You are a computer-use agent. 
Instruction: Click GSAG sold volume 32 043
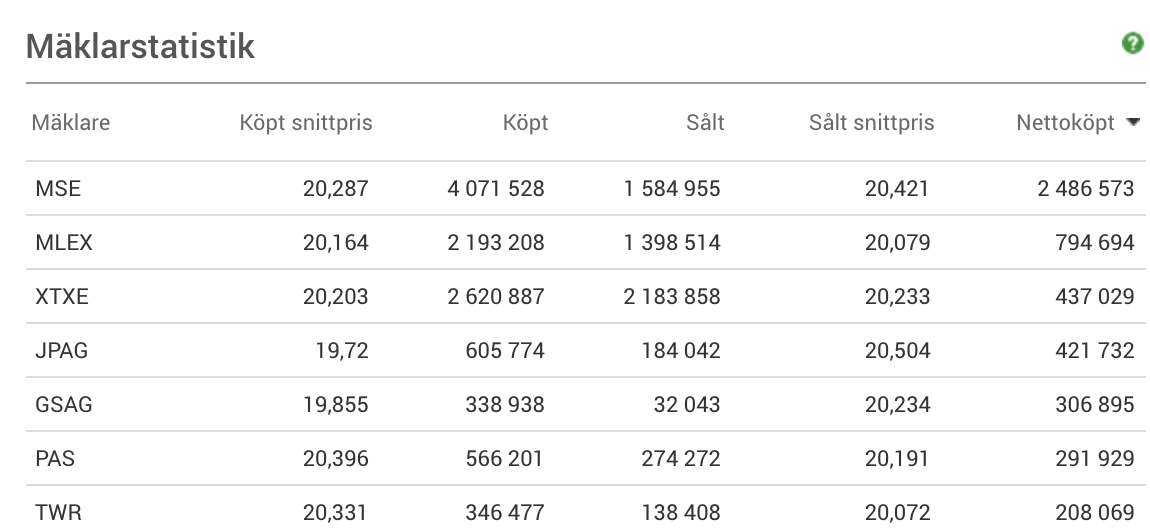point(686,404)
